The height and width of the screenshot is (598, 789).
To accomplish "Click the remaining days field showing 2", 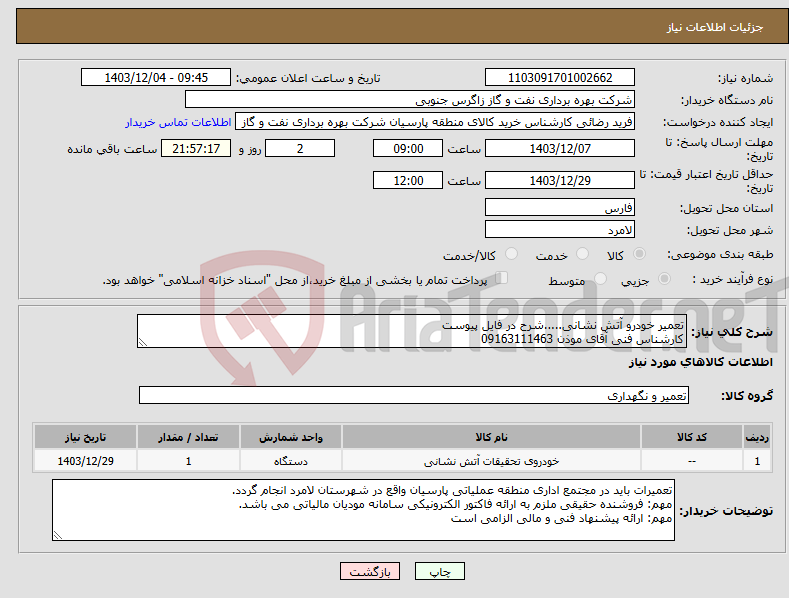I will pyautogui.click(x=300, y=148).
